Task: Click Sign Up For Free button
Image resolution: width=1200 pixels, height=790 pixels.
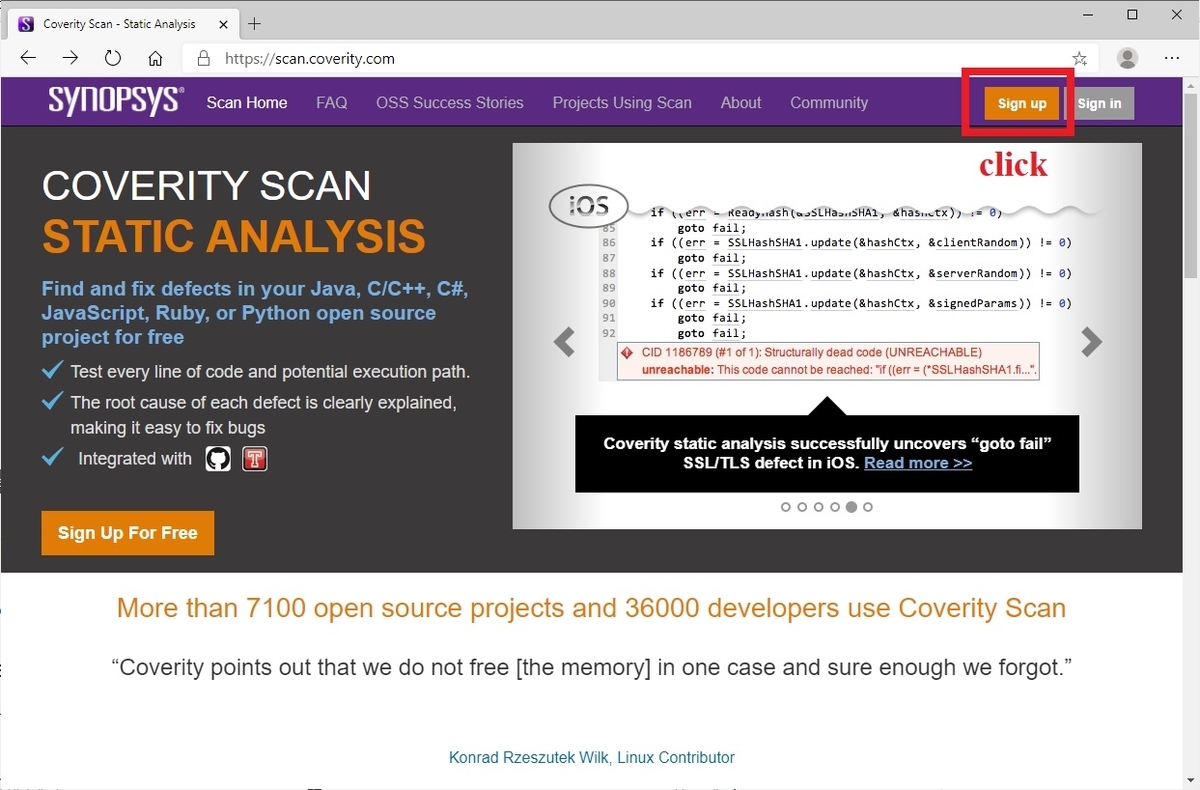Action: (128, 533)
